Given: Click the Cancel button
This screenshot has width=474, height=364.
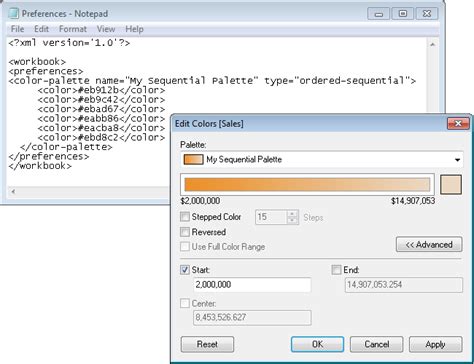Looking at the screenshot, I should [377, 344].
